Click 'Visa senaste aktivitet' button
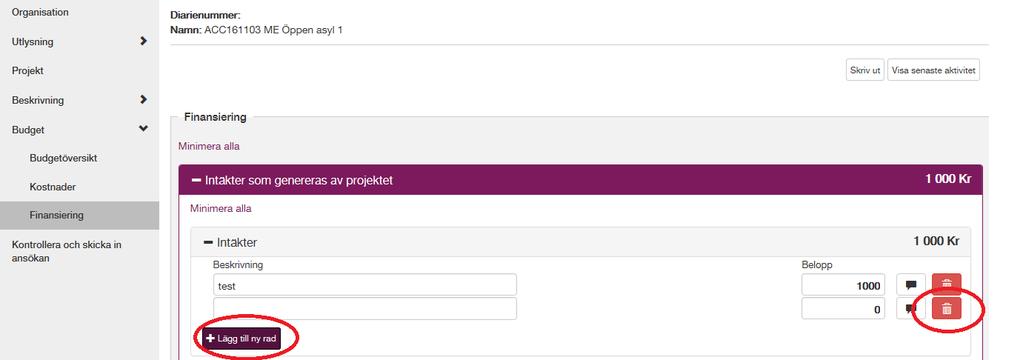Image resolution: width=1023 pixels, height=360 pixels. [x=933, y=70]
